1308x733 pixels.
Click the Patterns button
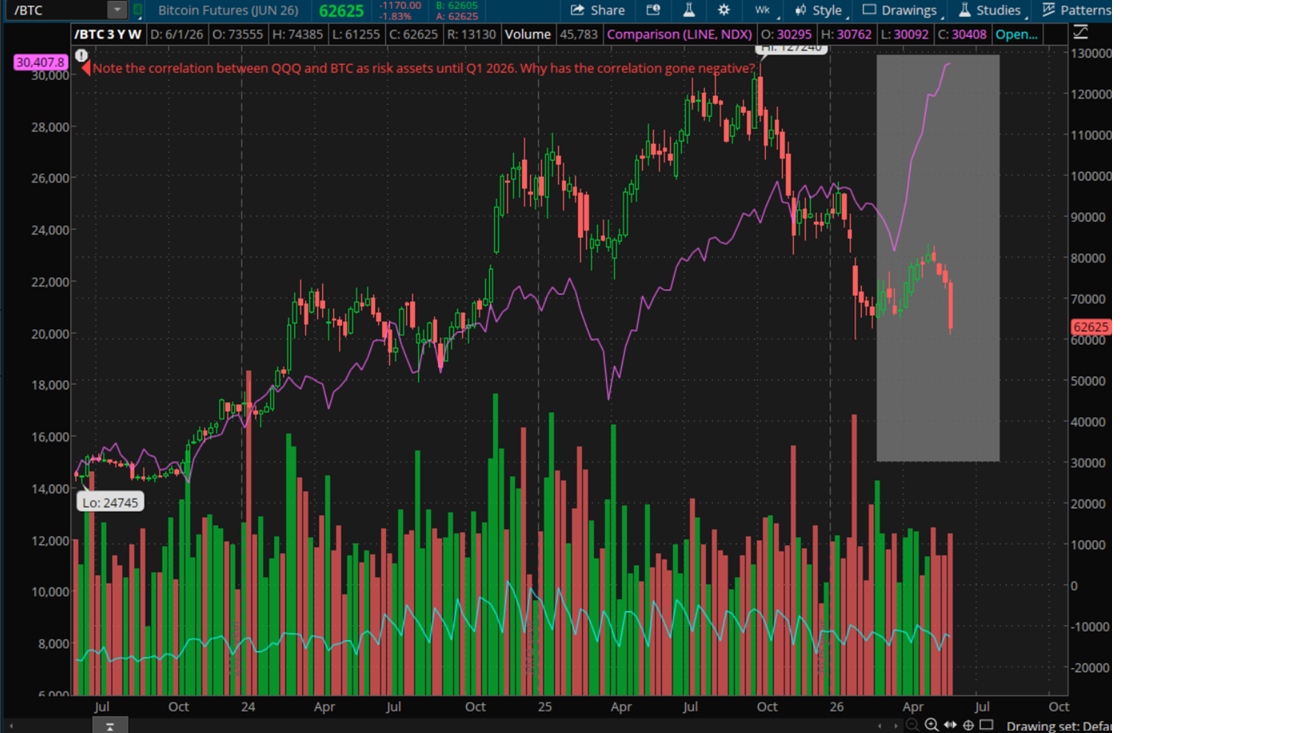[x=1076, y=10]
